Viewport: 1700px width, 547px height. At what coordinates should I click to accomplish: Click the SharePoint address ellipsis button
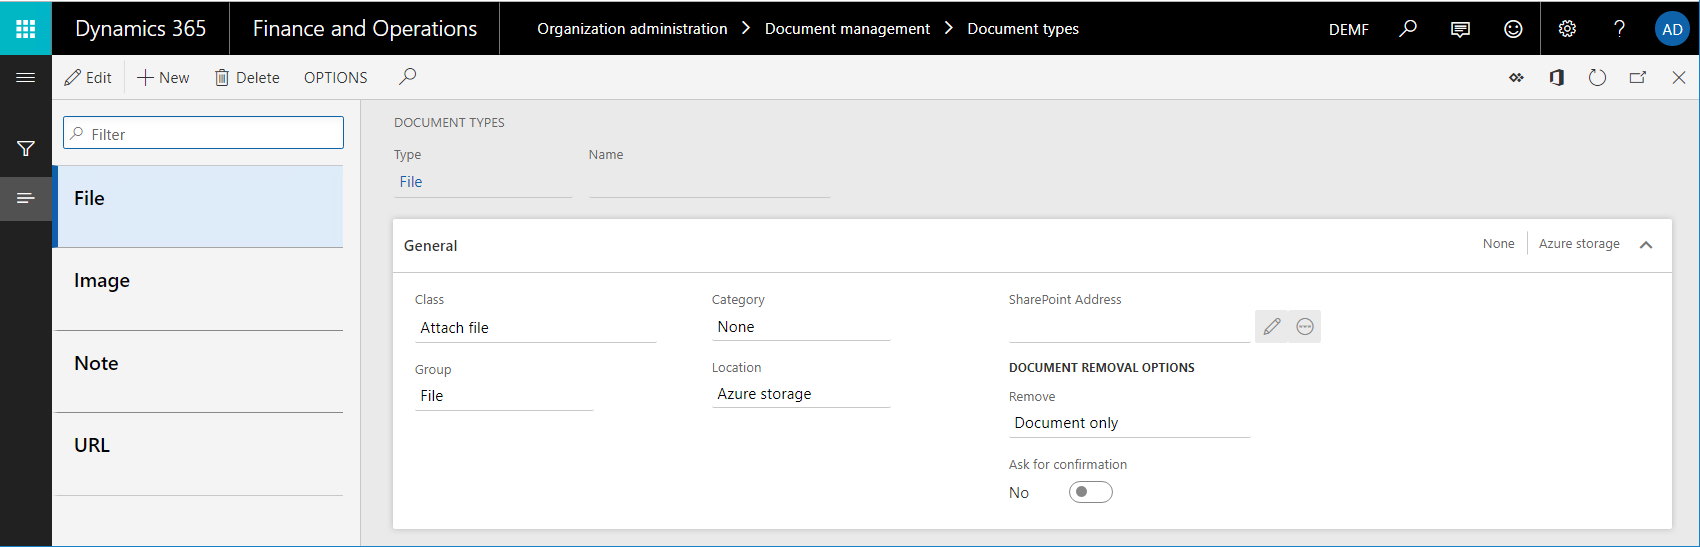point(1305,326)
